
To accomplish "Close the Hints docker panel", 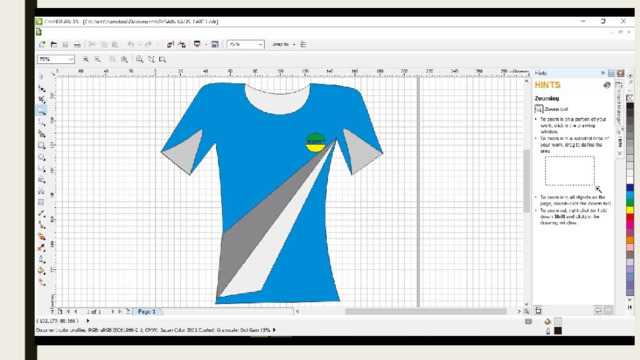I will coord(620,73).
